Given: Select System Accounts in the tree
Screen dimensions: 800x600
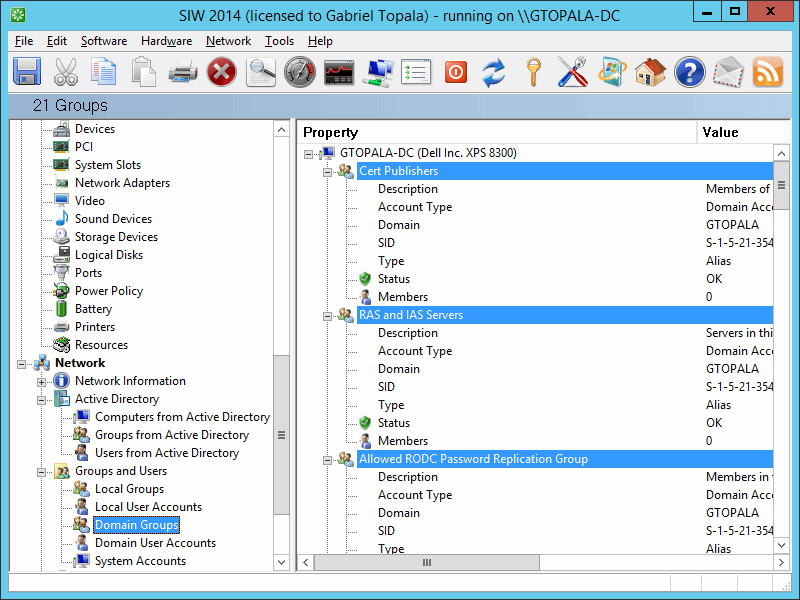Looking at the screenshot, I should point(140,561).
